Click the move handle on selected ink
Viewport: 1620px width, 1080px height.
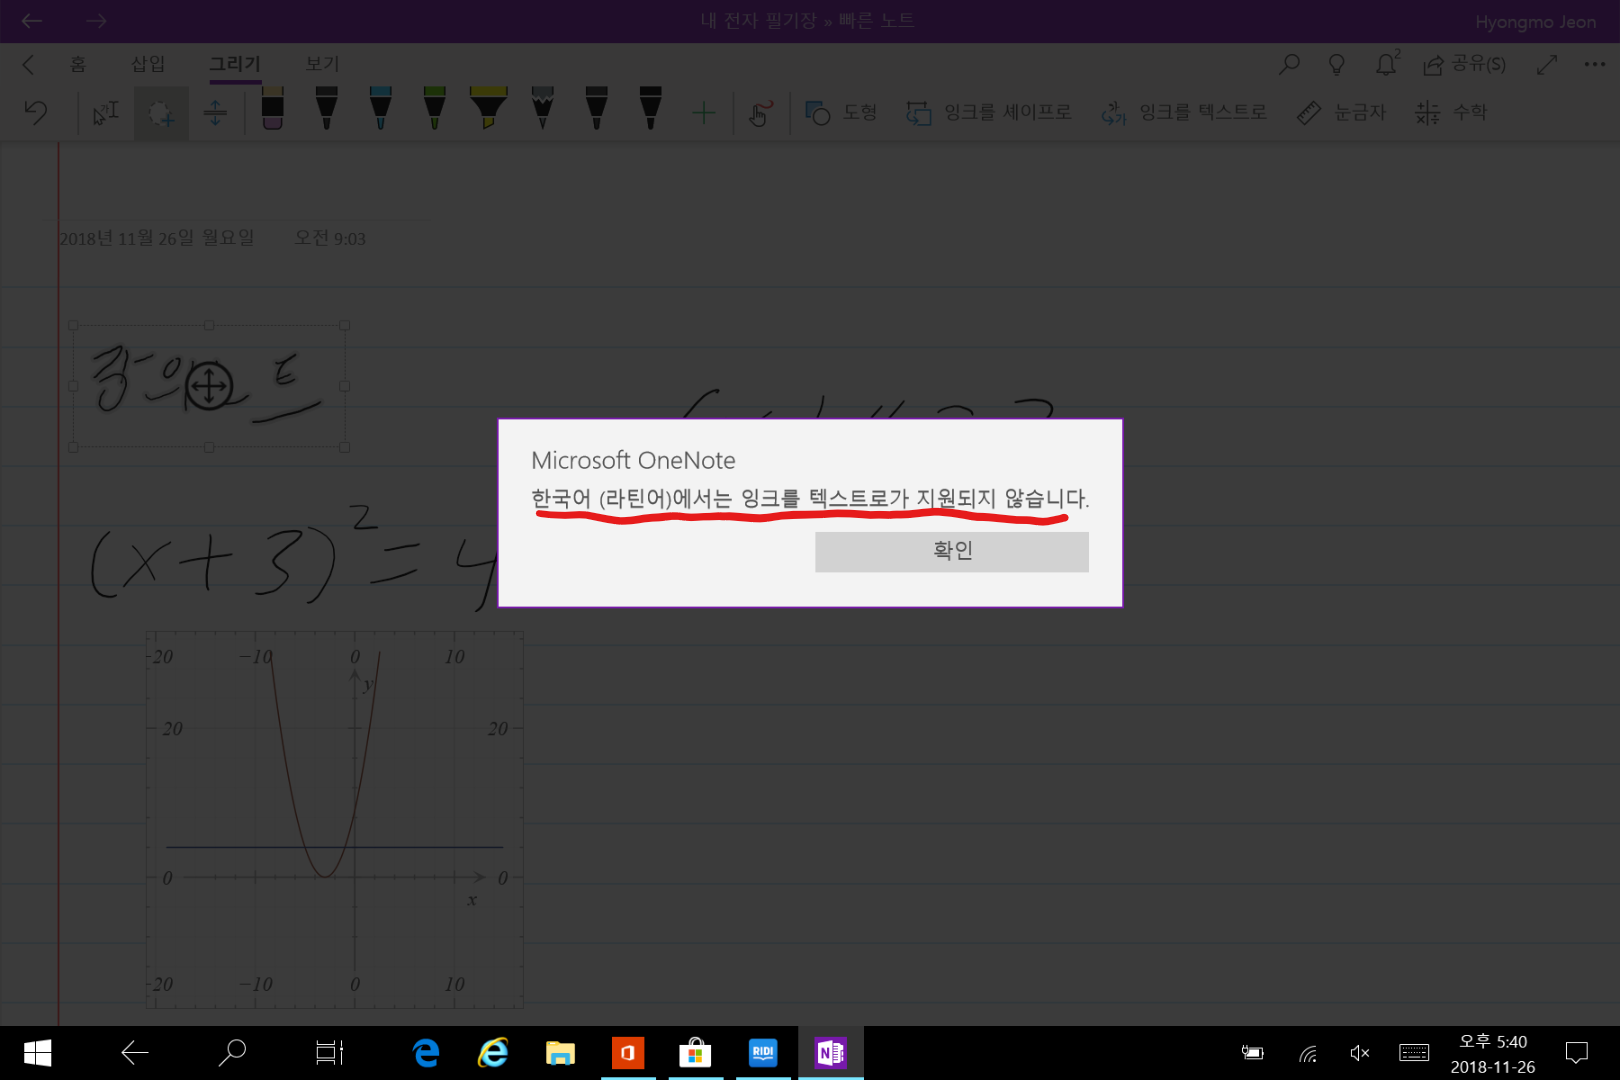point(209,386)
